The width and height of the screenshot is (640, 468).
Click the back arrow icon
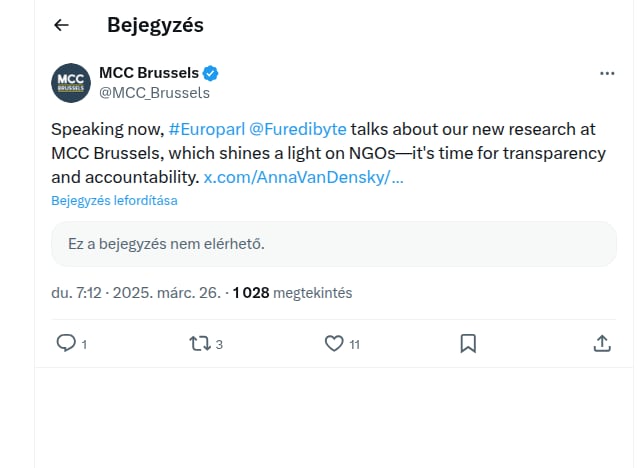tap(62, 25)
